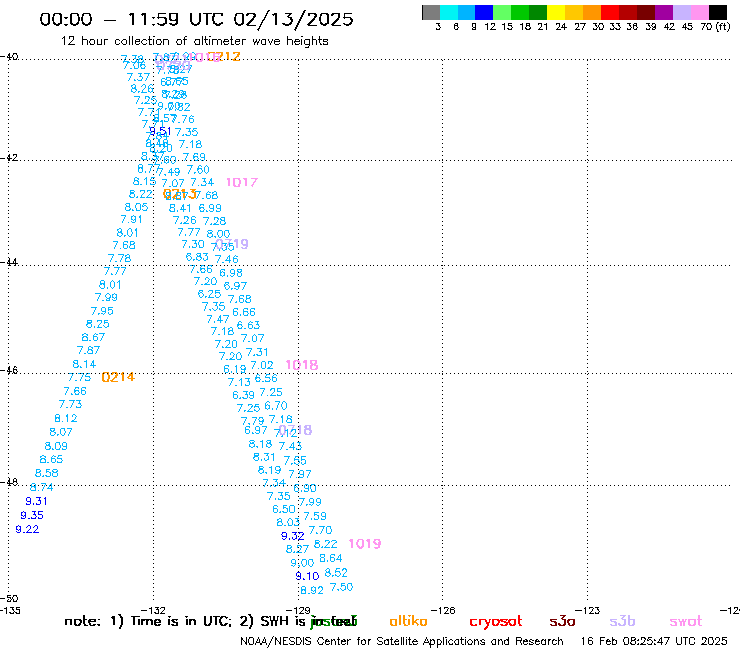
Task: Click the -132 longitude axis label
Action: [153, 611]
